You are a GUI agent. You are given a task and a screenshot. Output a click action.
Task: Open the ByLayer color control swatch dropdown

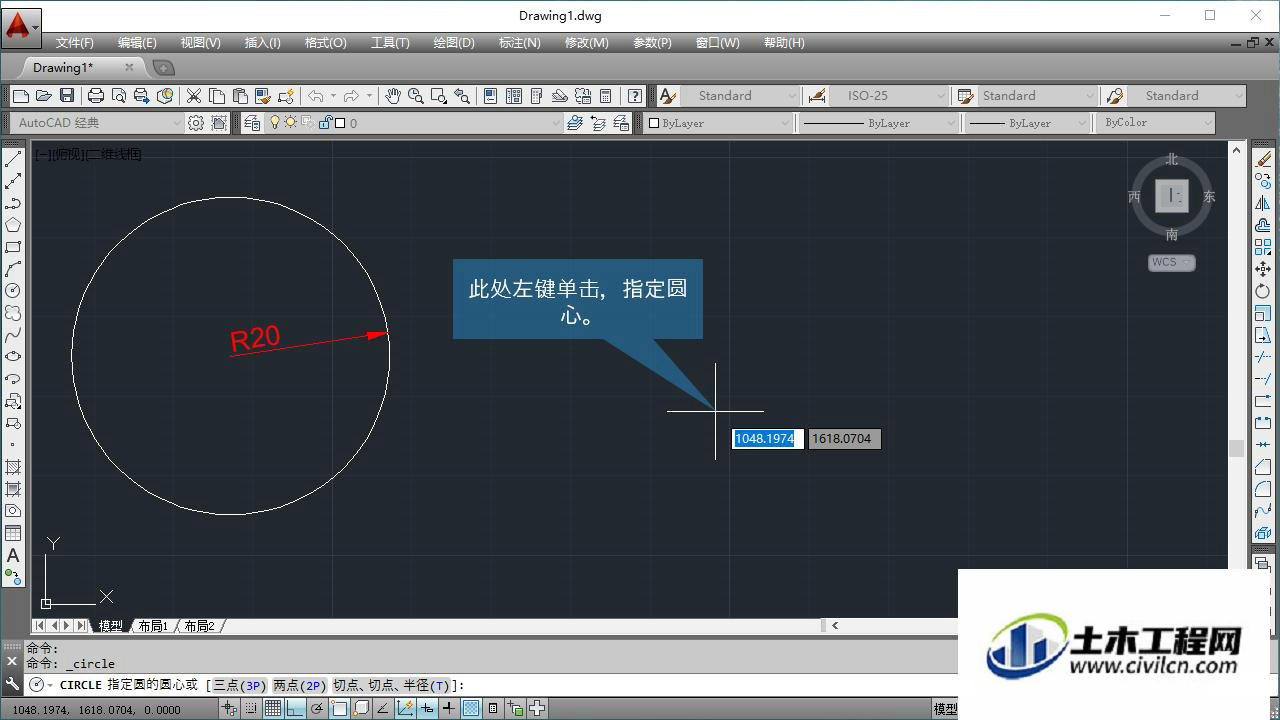[x=718, y=123]
